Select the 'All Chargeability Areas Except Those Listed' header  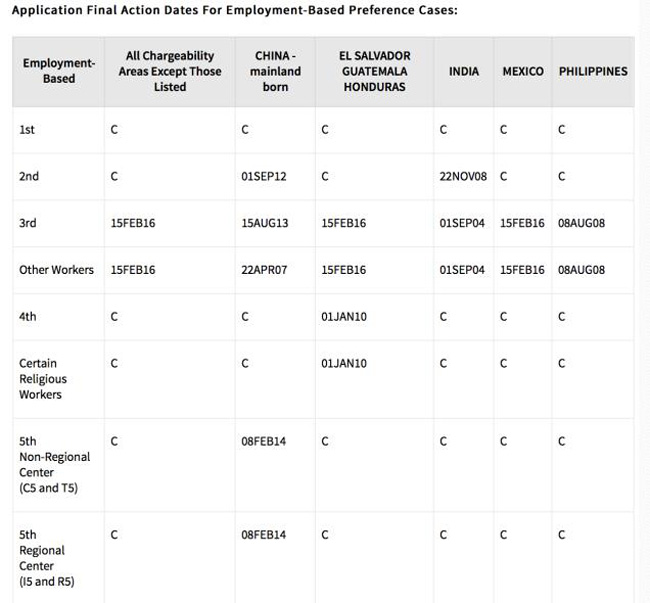pos(169,71)
